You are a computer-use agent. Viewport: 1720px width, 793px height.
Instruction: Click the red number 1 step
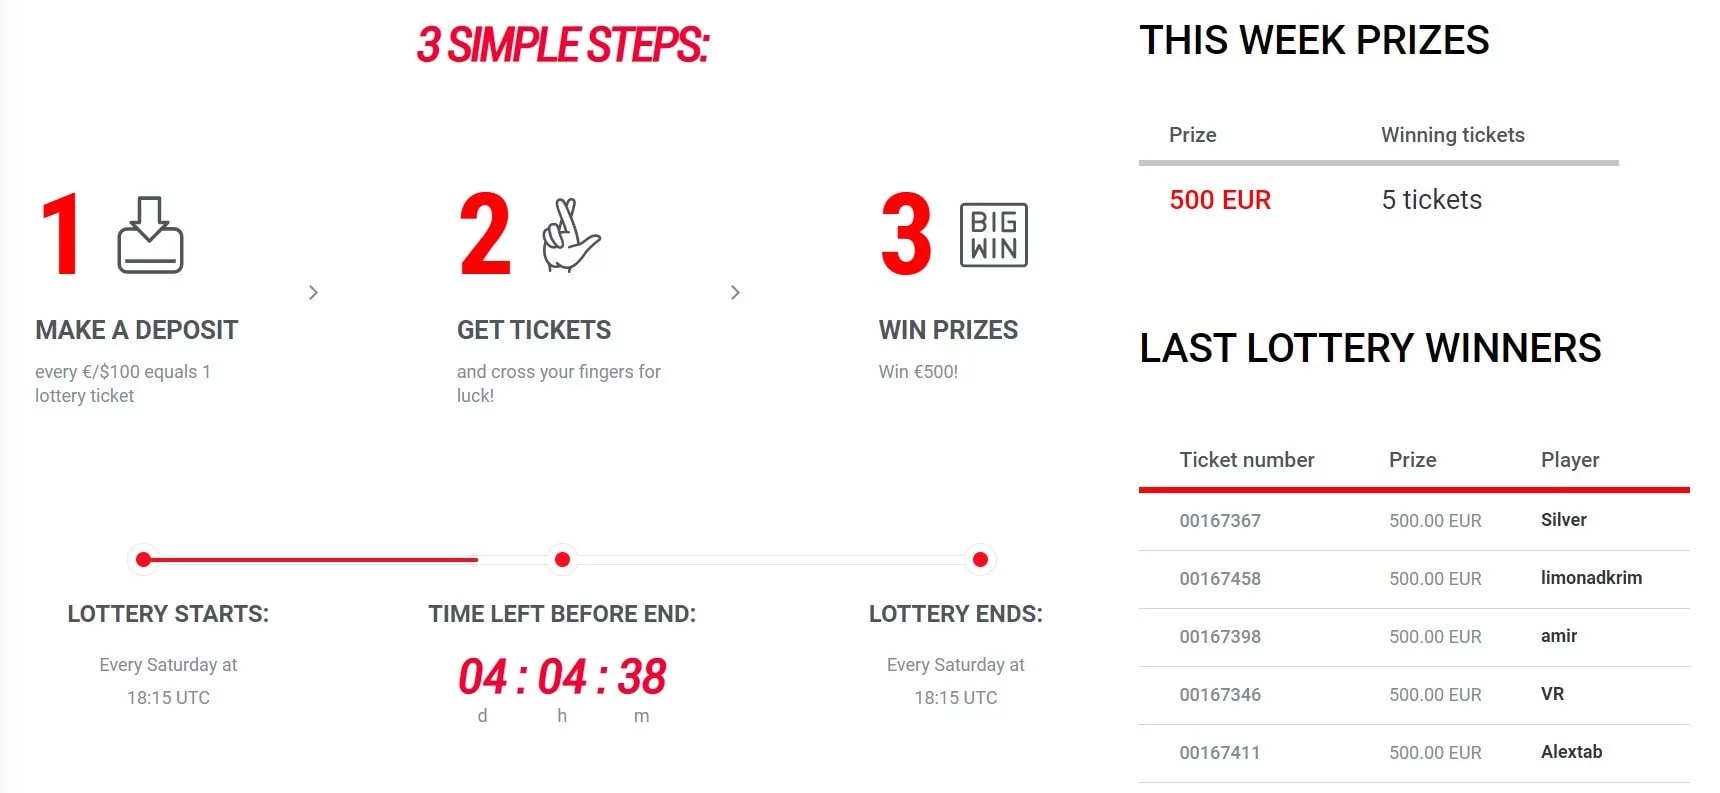tap(62, 235)
